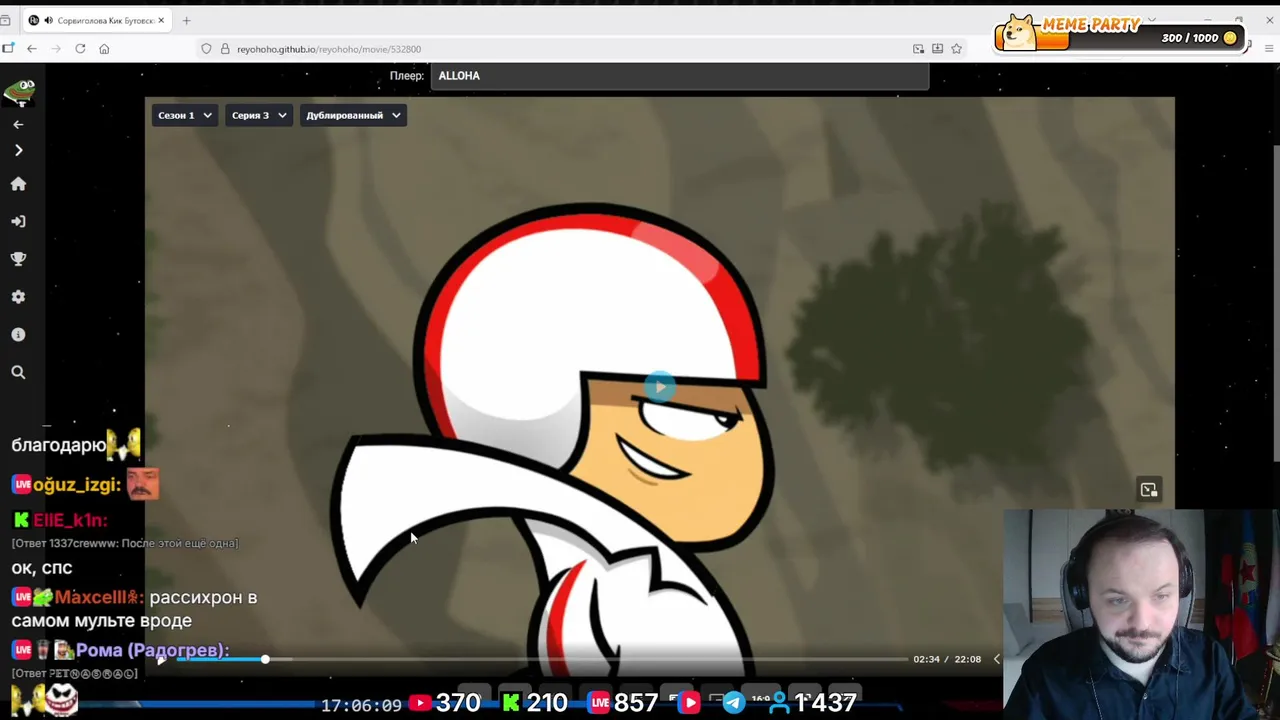This screenshot has height=720, width=1280.
Task: Open the Серия 3 episode dropdown
Action: (x=259, y=115)
